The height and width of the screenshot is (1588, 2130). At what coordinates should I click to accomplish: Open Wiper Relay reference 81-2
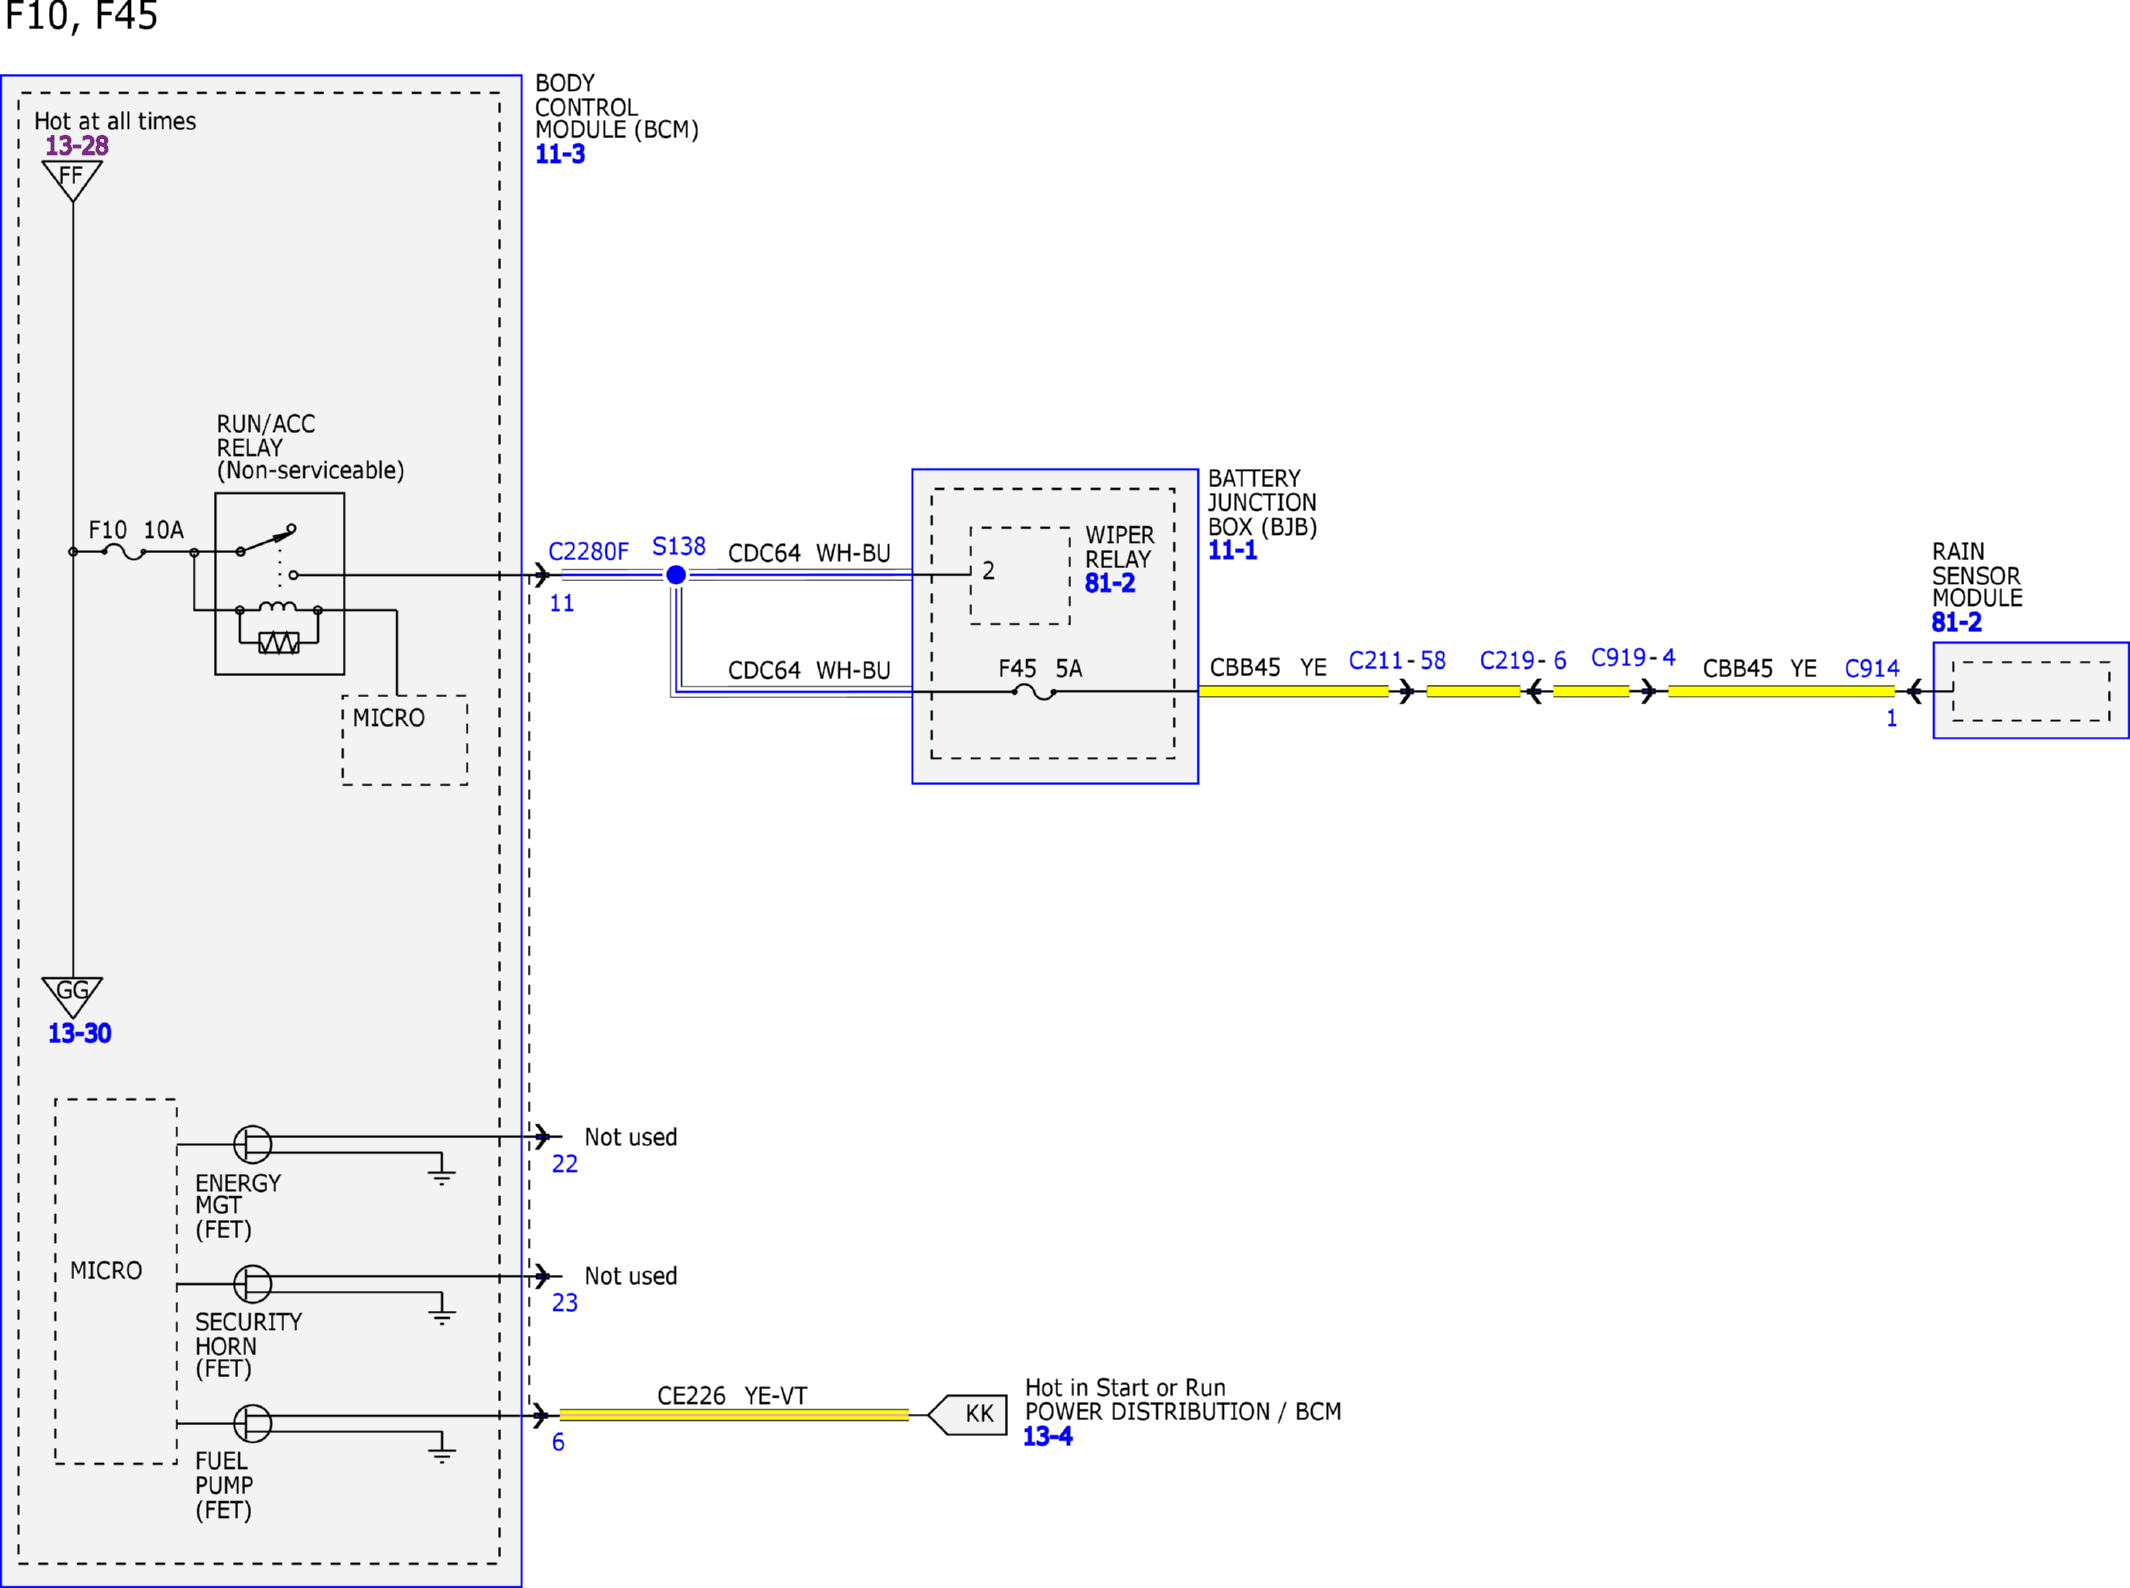[1110, 583]
